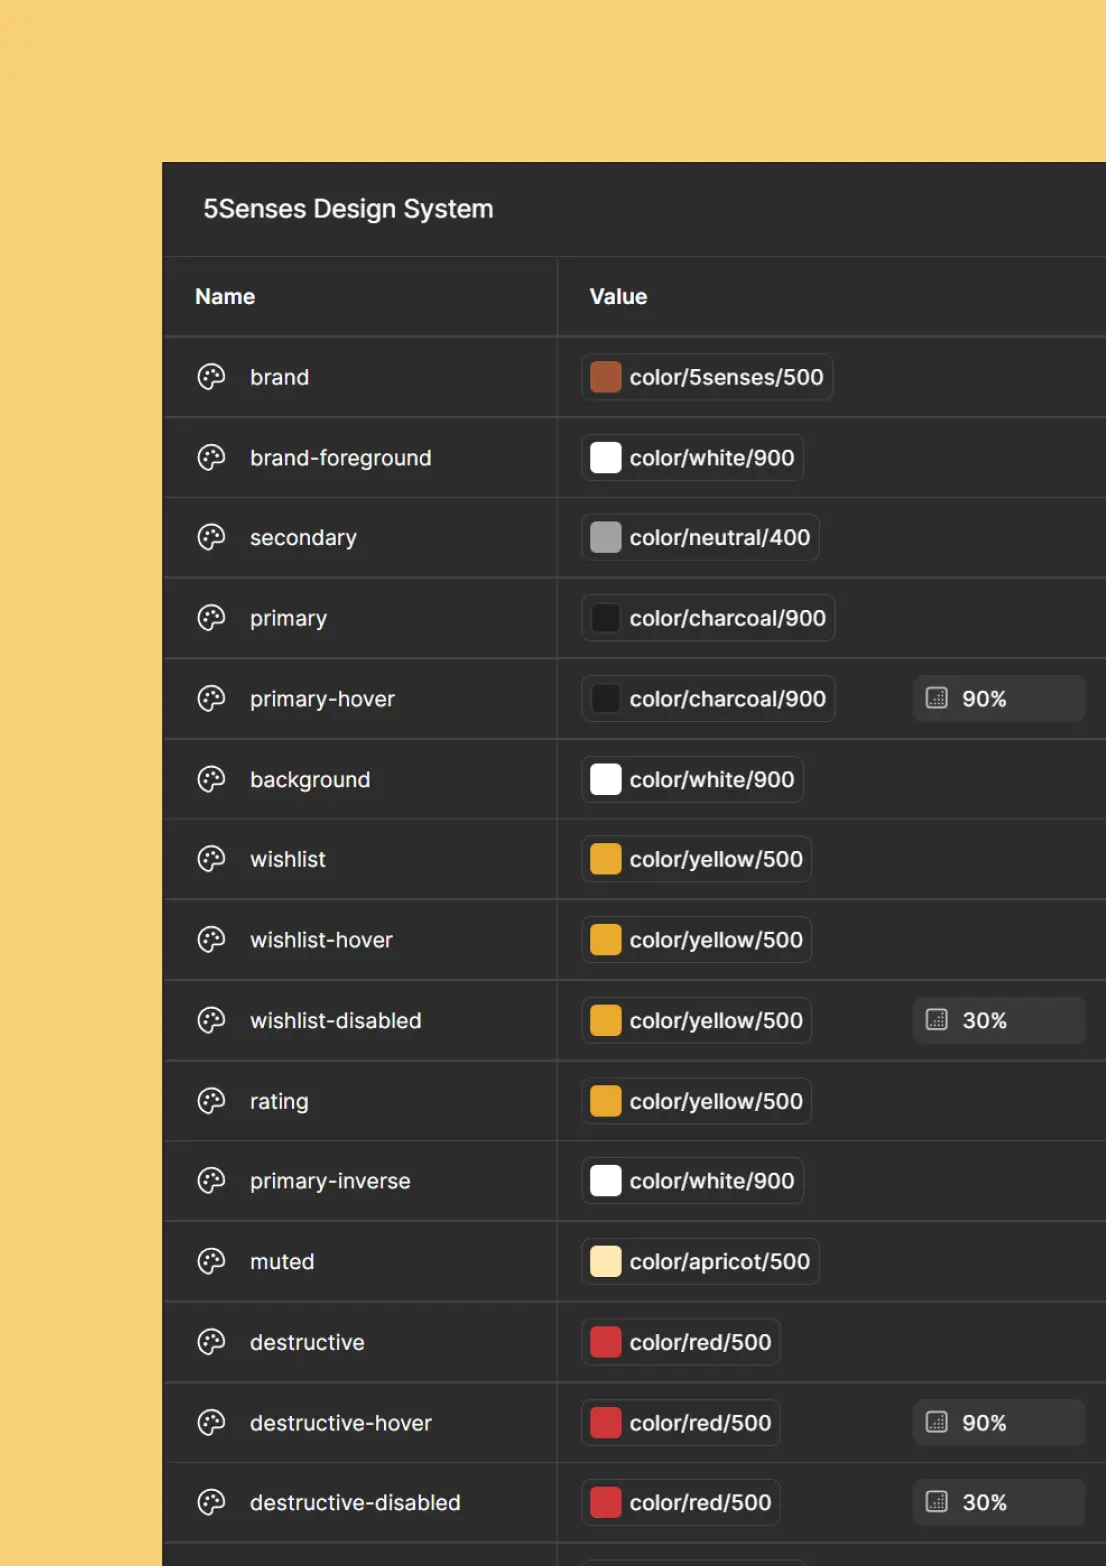This screenshot has height=1566, width=1106.
Task: Click the opacity icon in wishlist-disabled's 30% field
Action: [x=936, y=1020]
